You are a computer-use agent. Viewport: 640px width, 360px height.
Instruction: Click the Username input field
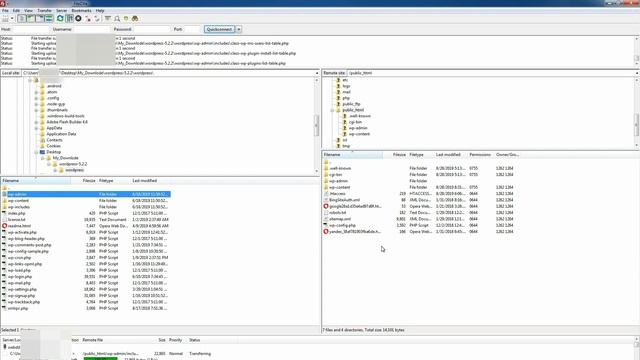point(91,29)
